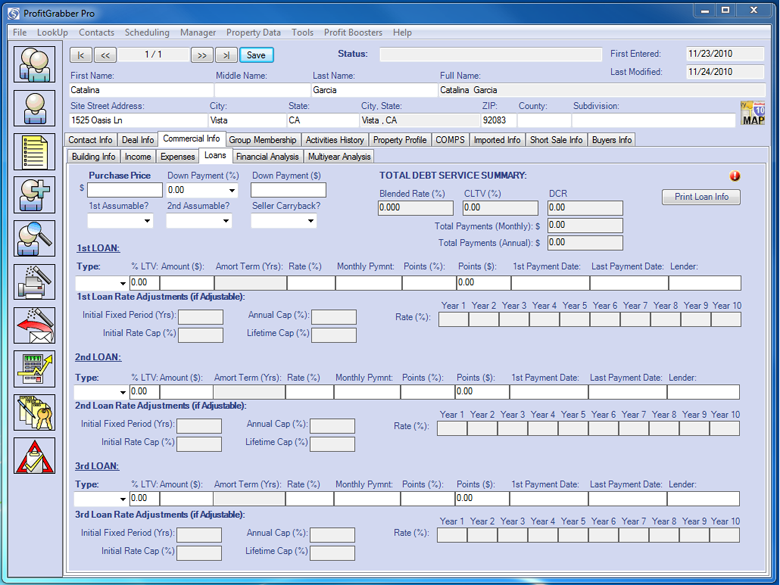The height and width of the screenshot is (585, 780).
Task: Click the First Name field with Catalina
Action: 141,90
